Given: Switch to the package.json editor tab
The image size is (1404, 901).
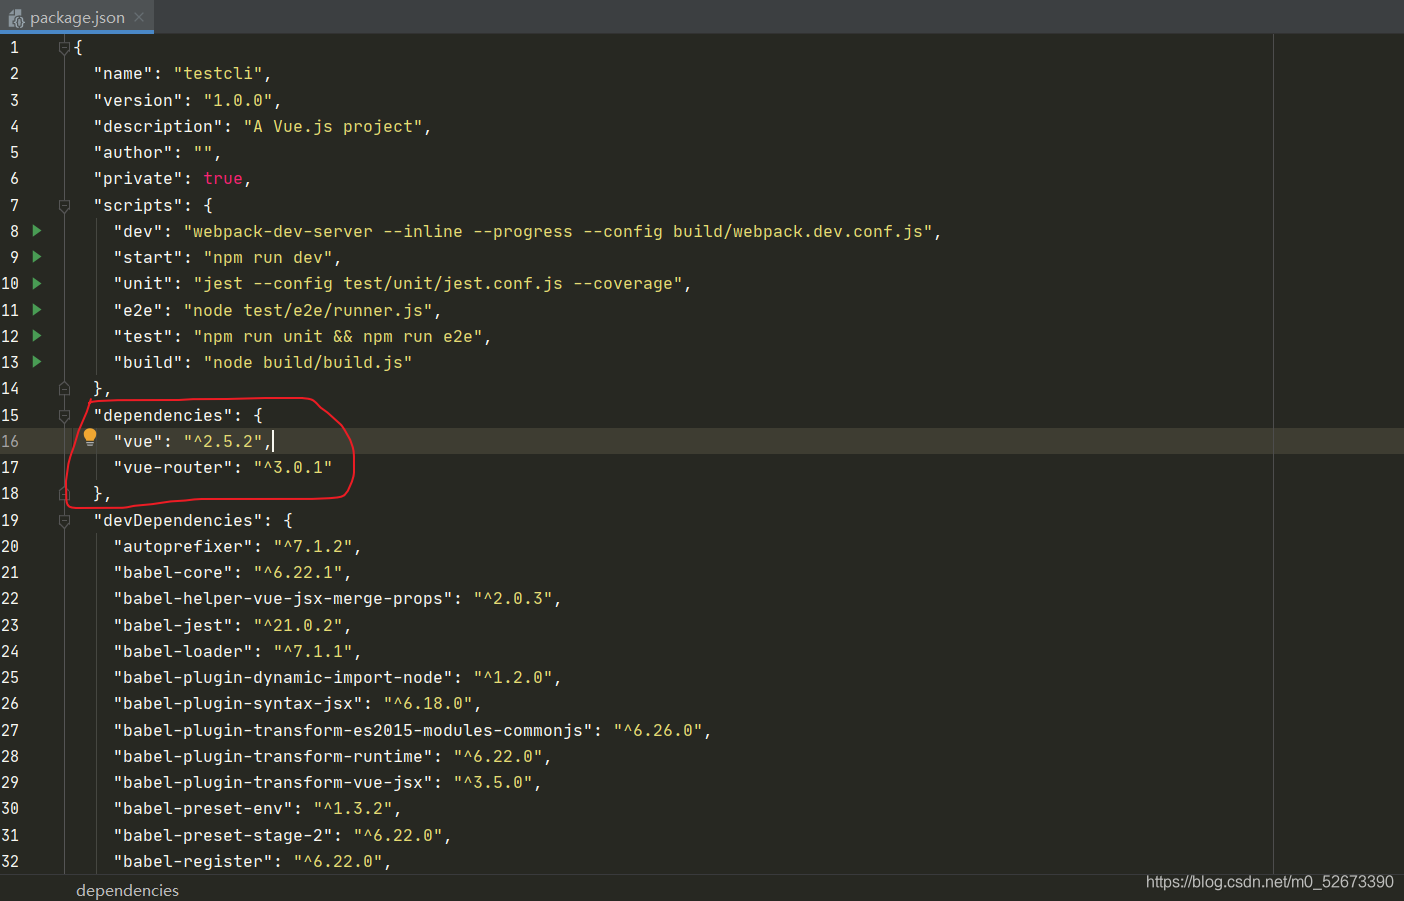Looking at the screenshot, I should pos(77,17).
